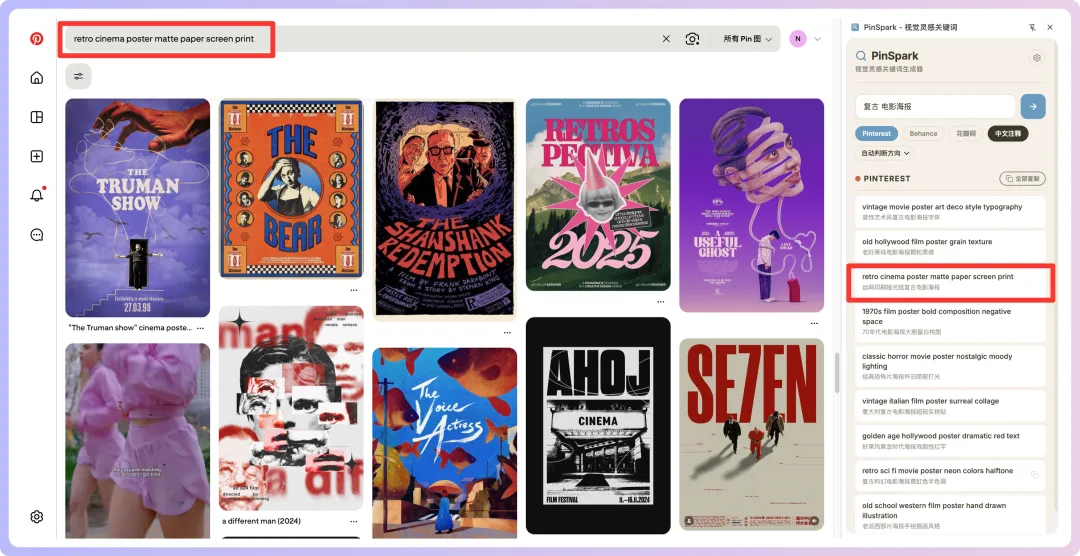Open The Voice Actress poster pin

(445, 442)
